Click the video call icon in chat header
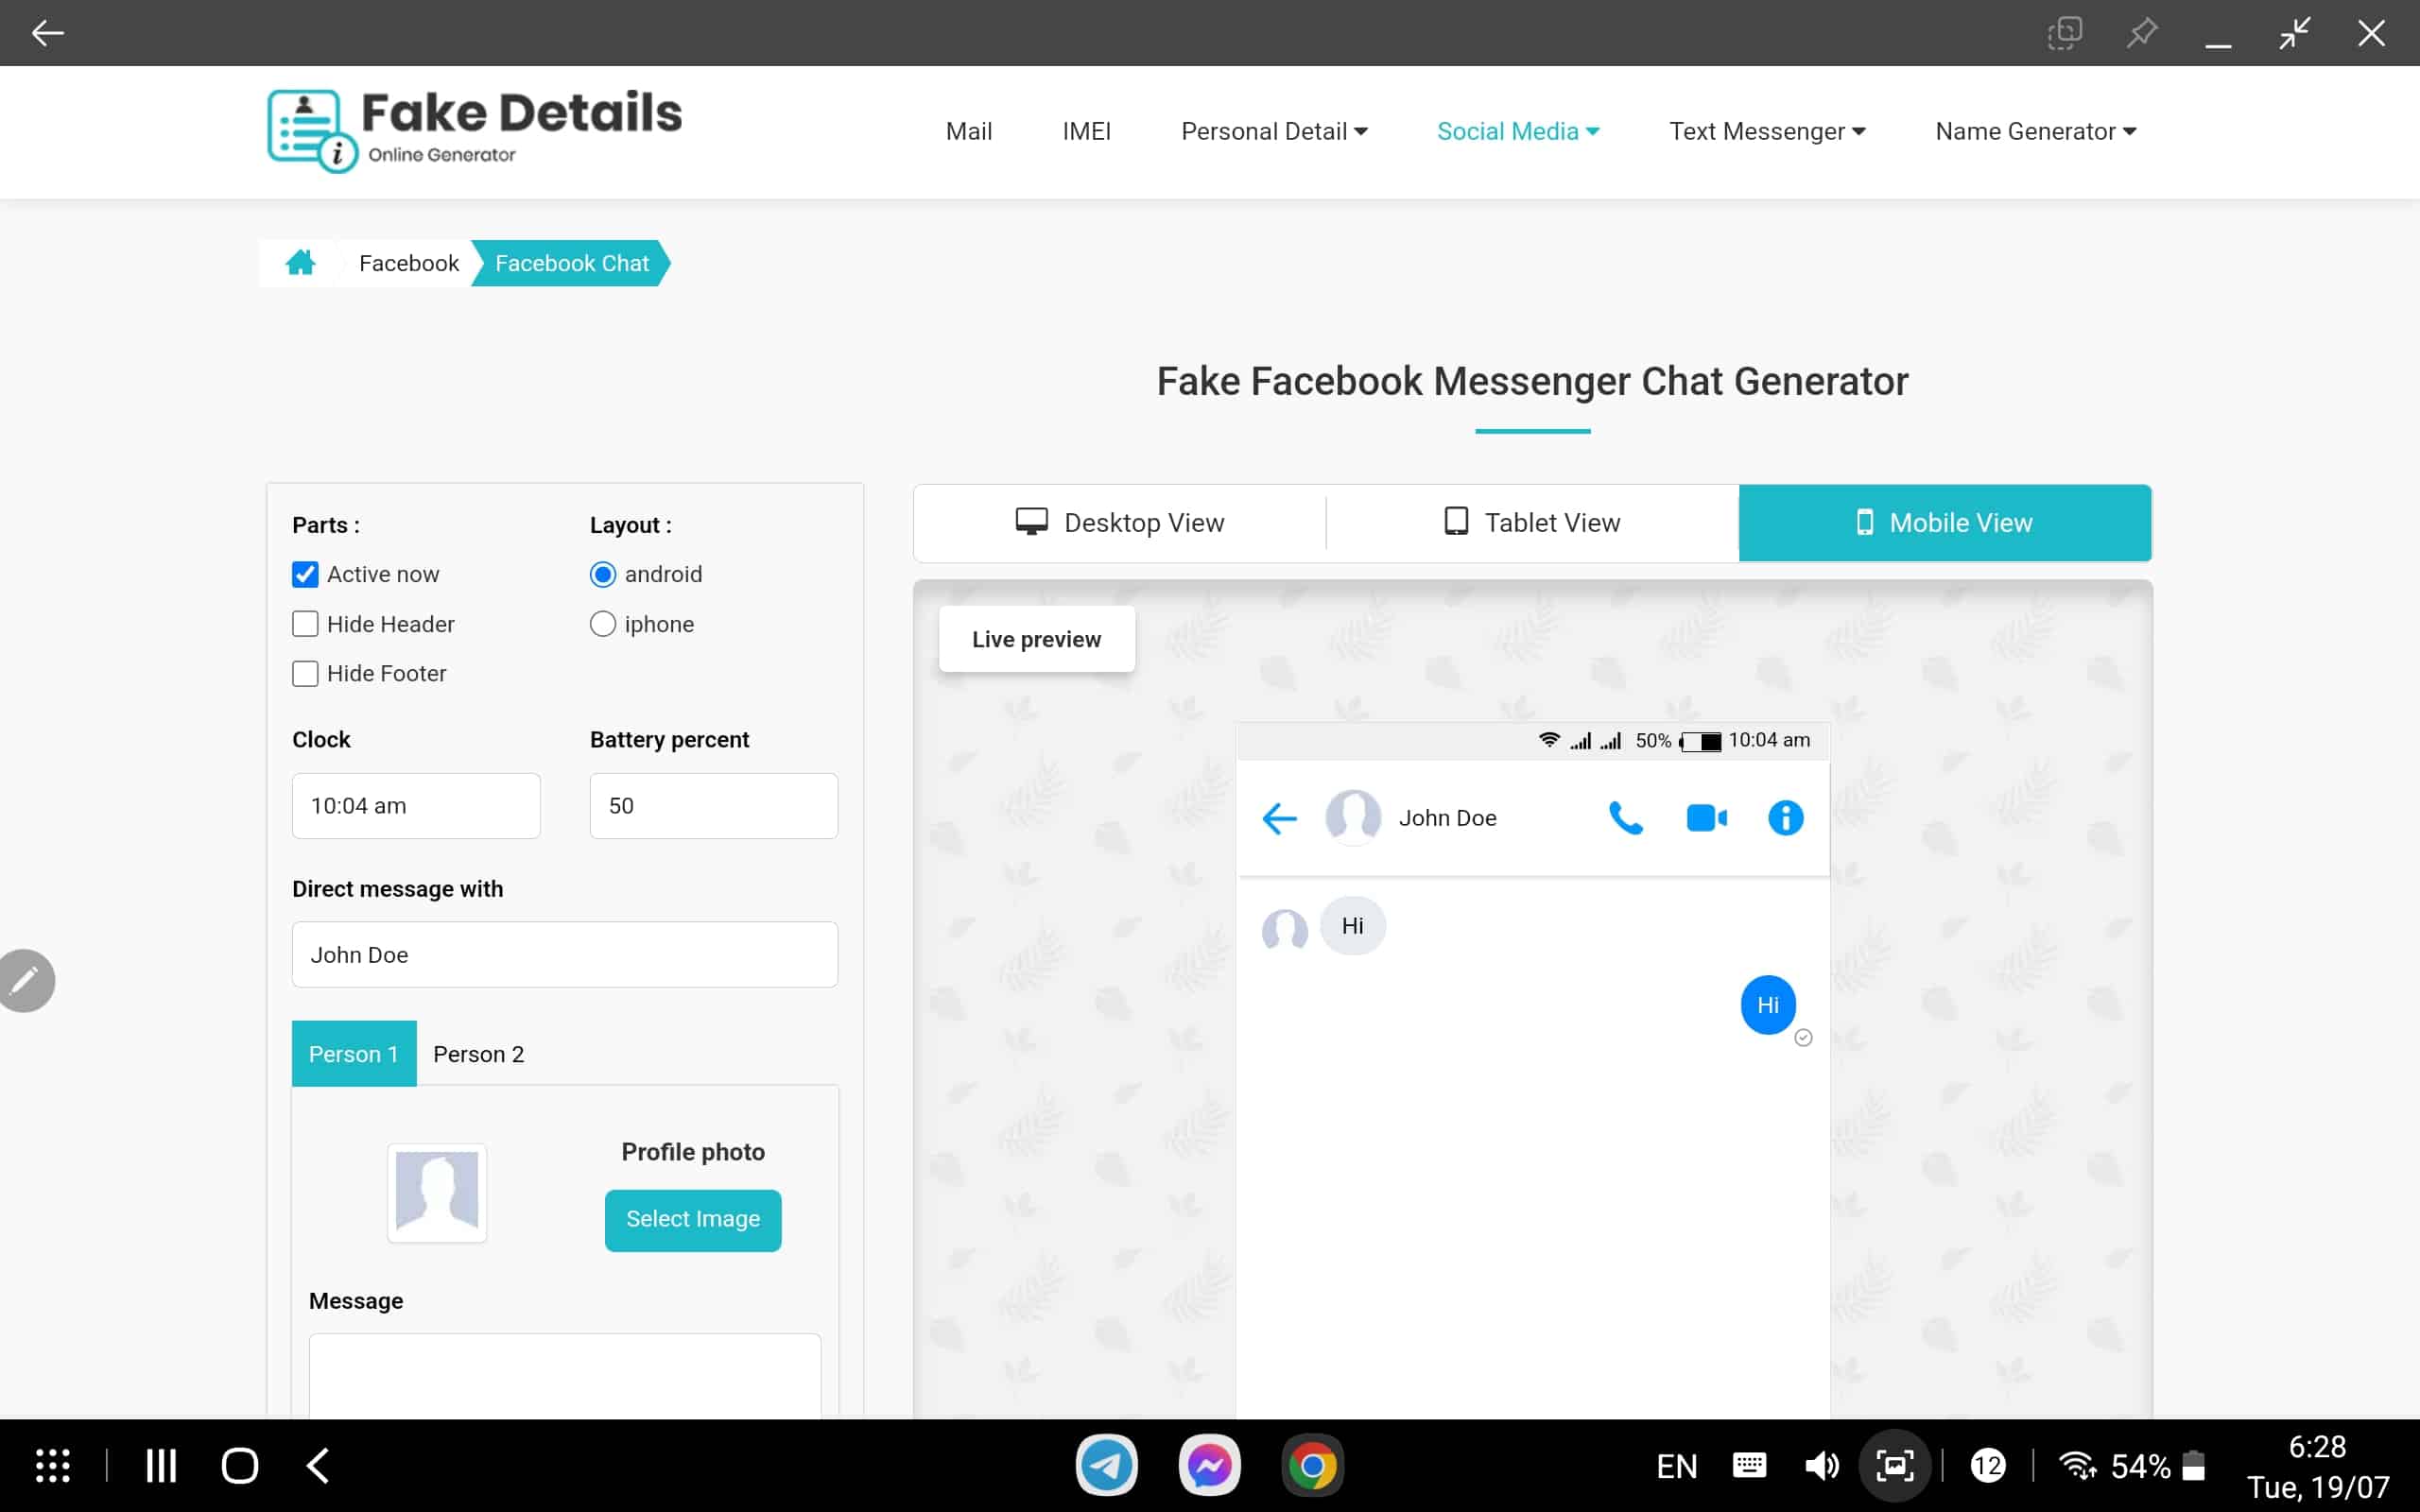 [x=1704, y=817]
